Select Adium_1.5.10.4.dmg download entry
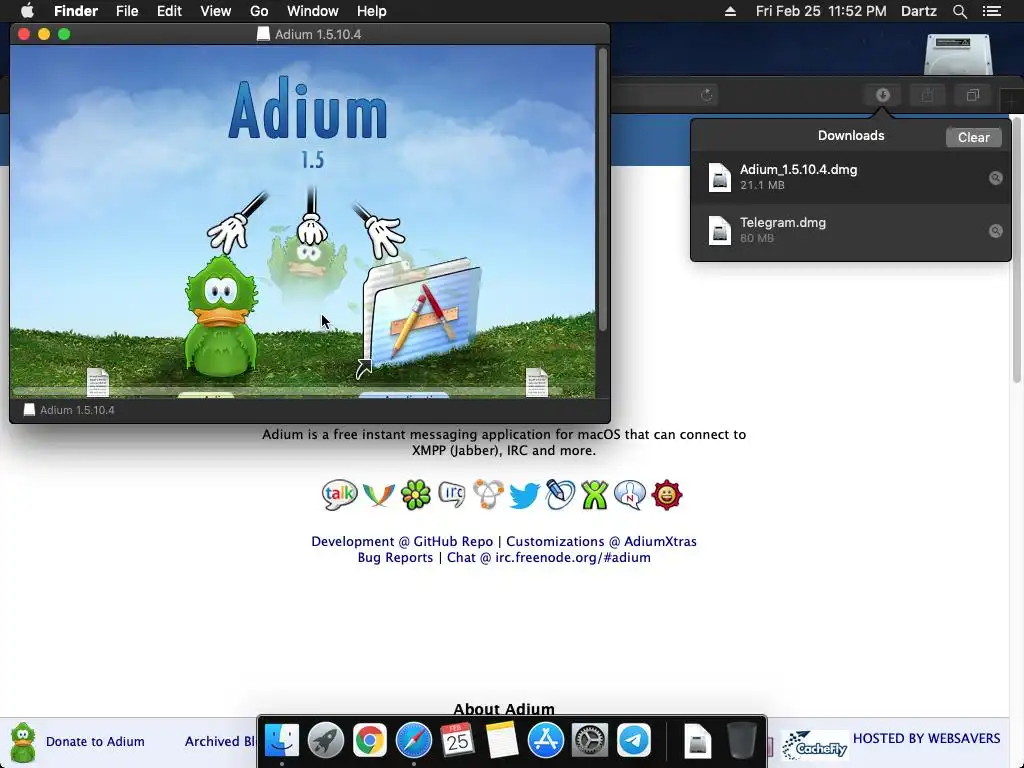Viewport: 1024px width, 768px height. point(850,177)
